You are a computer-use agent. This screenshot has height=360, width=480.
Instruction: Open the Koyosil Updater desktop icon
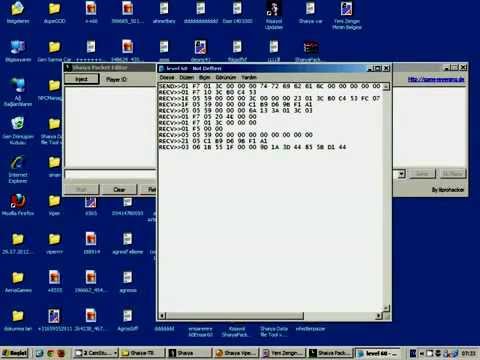coord(274,15)
